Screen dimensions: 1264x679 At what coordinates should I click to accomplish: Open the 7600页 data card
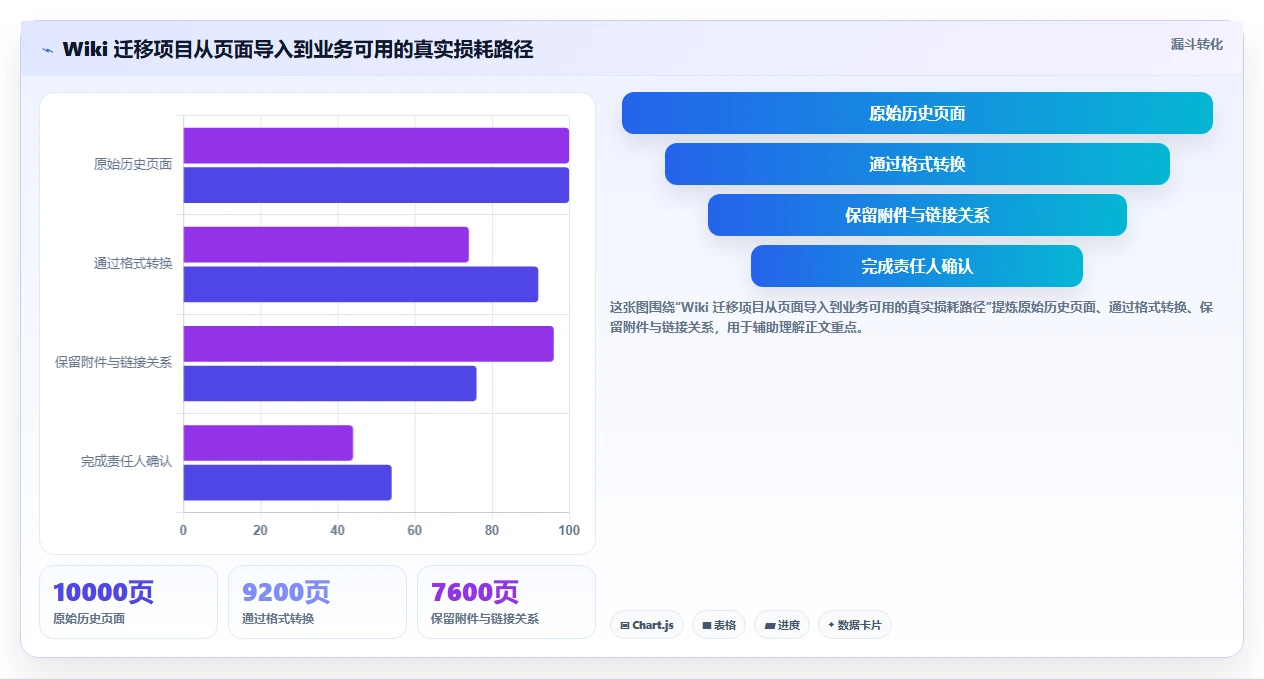pyautogui.click(x=506, y=602)
